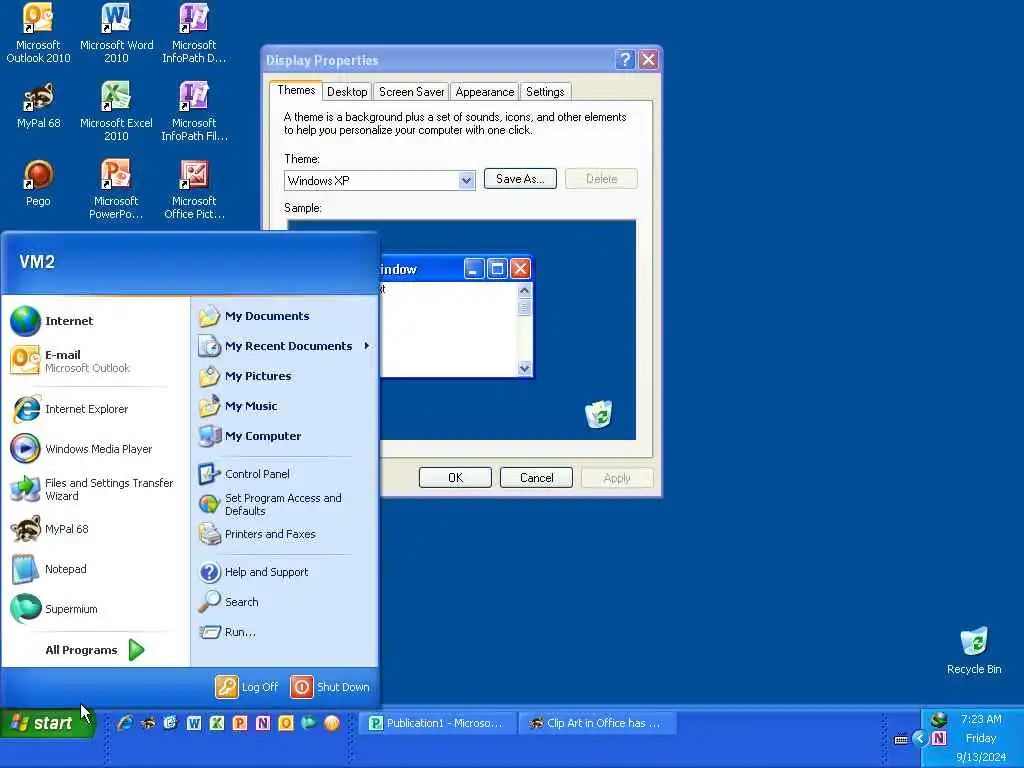Click OK in Display Properties
This screenshot has width=1024, height=768.
pyautogui.click(x=455, y=478)
